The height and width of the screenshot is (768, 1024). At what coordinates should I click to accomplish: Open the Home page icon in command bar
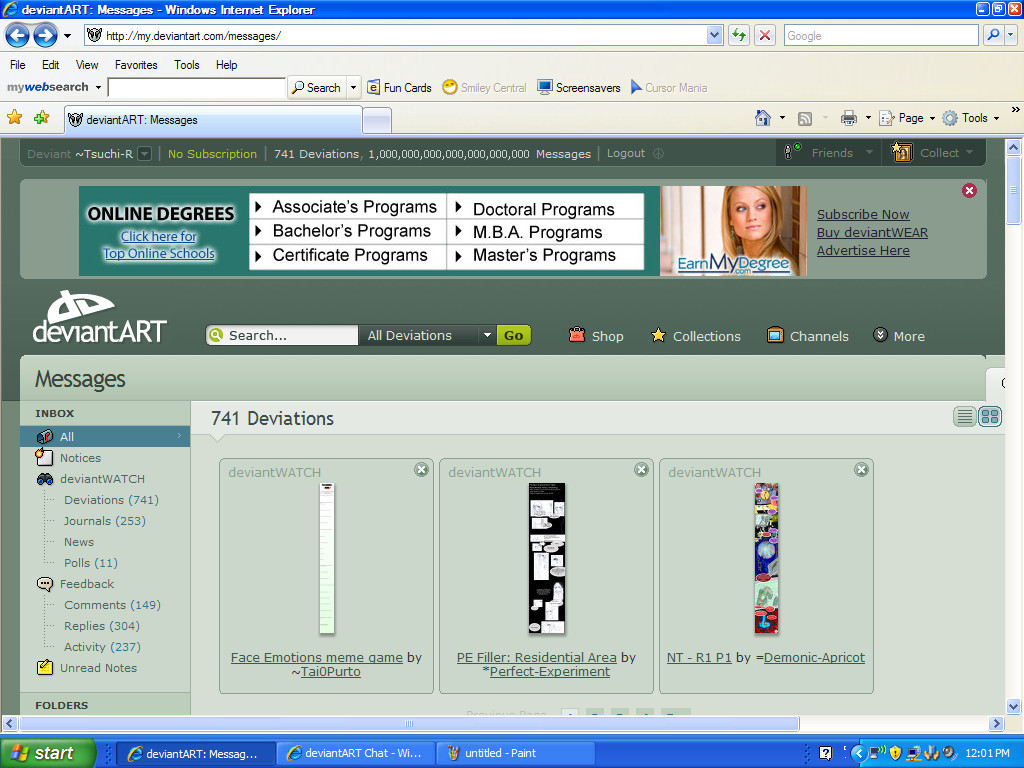[762, 118]
